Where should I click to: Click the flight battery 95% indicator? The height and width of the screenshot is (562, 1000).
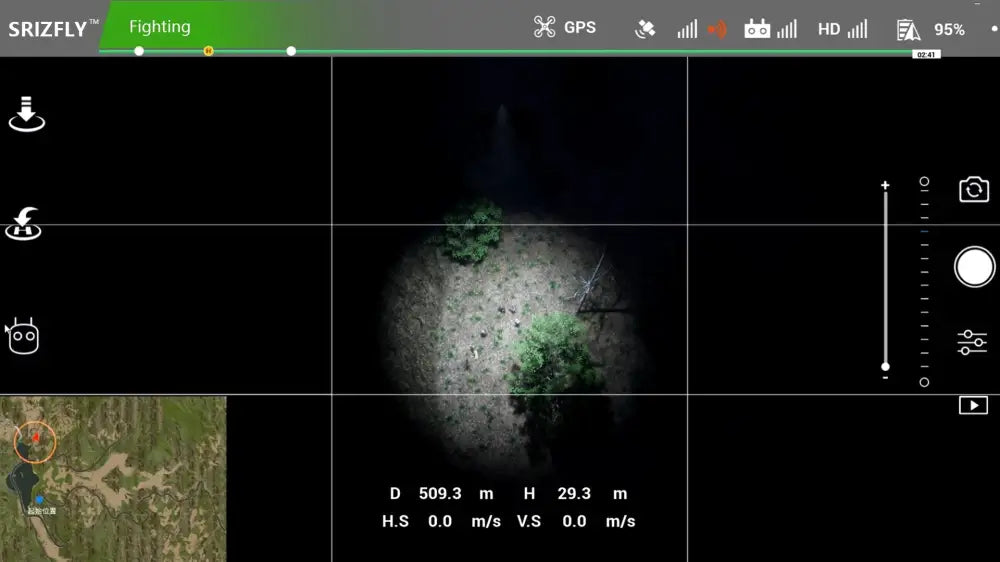[931, 30]
